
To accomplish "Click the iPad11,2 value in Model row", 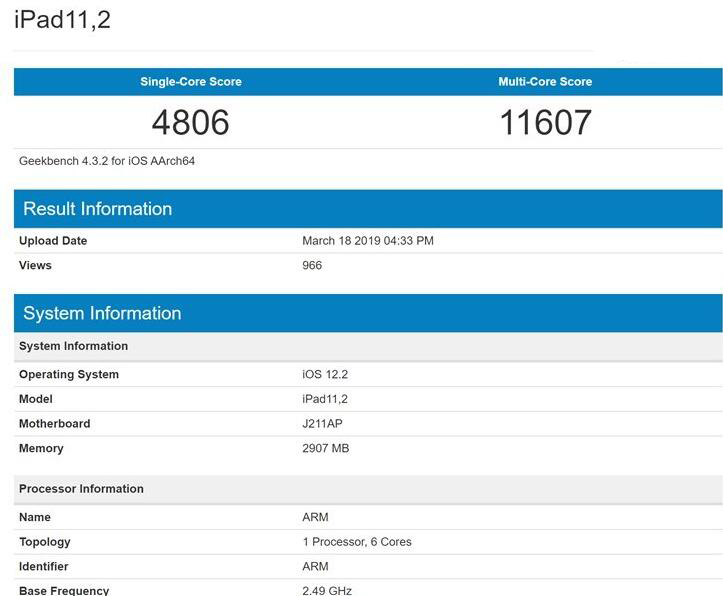I will click(x=325, y=399).
